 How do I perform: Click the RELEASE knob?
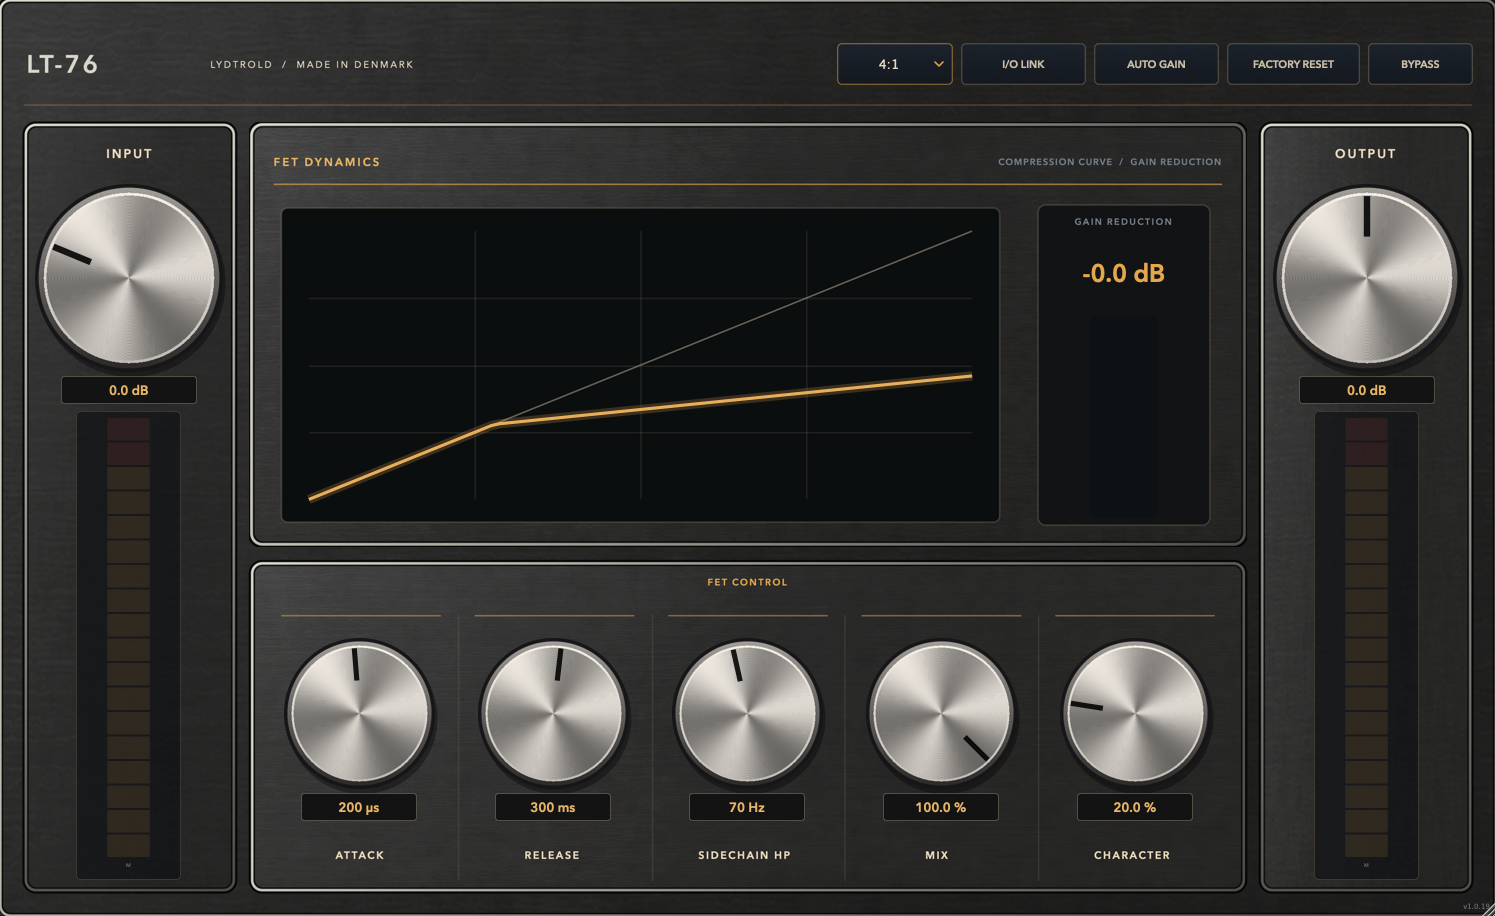coord(553,713)
